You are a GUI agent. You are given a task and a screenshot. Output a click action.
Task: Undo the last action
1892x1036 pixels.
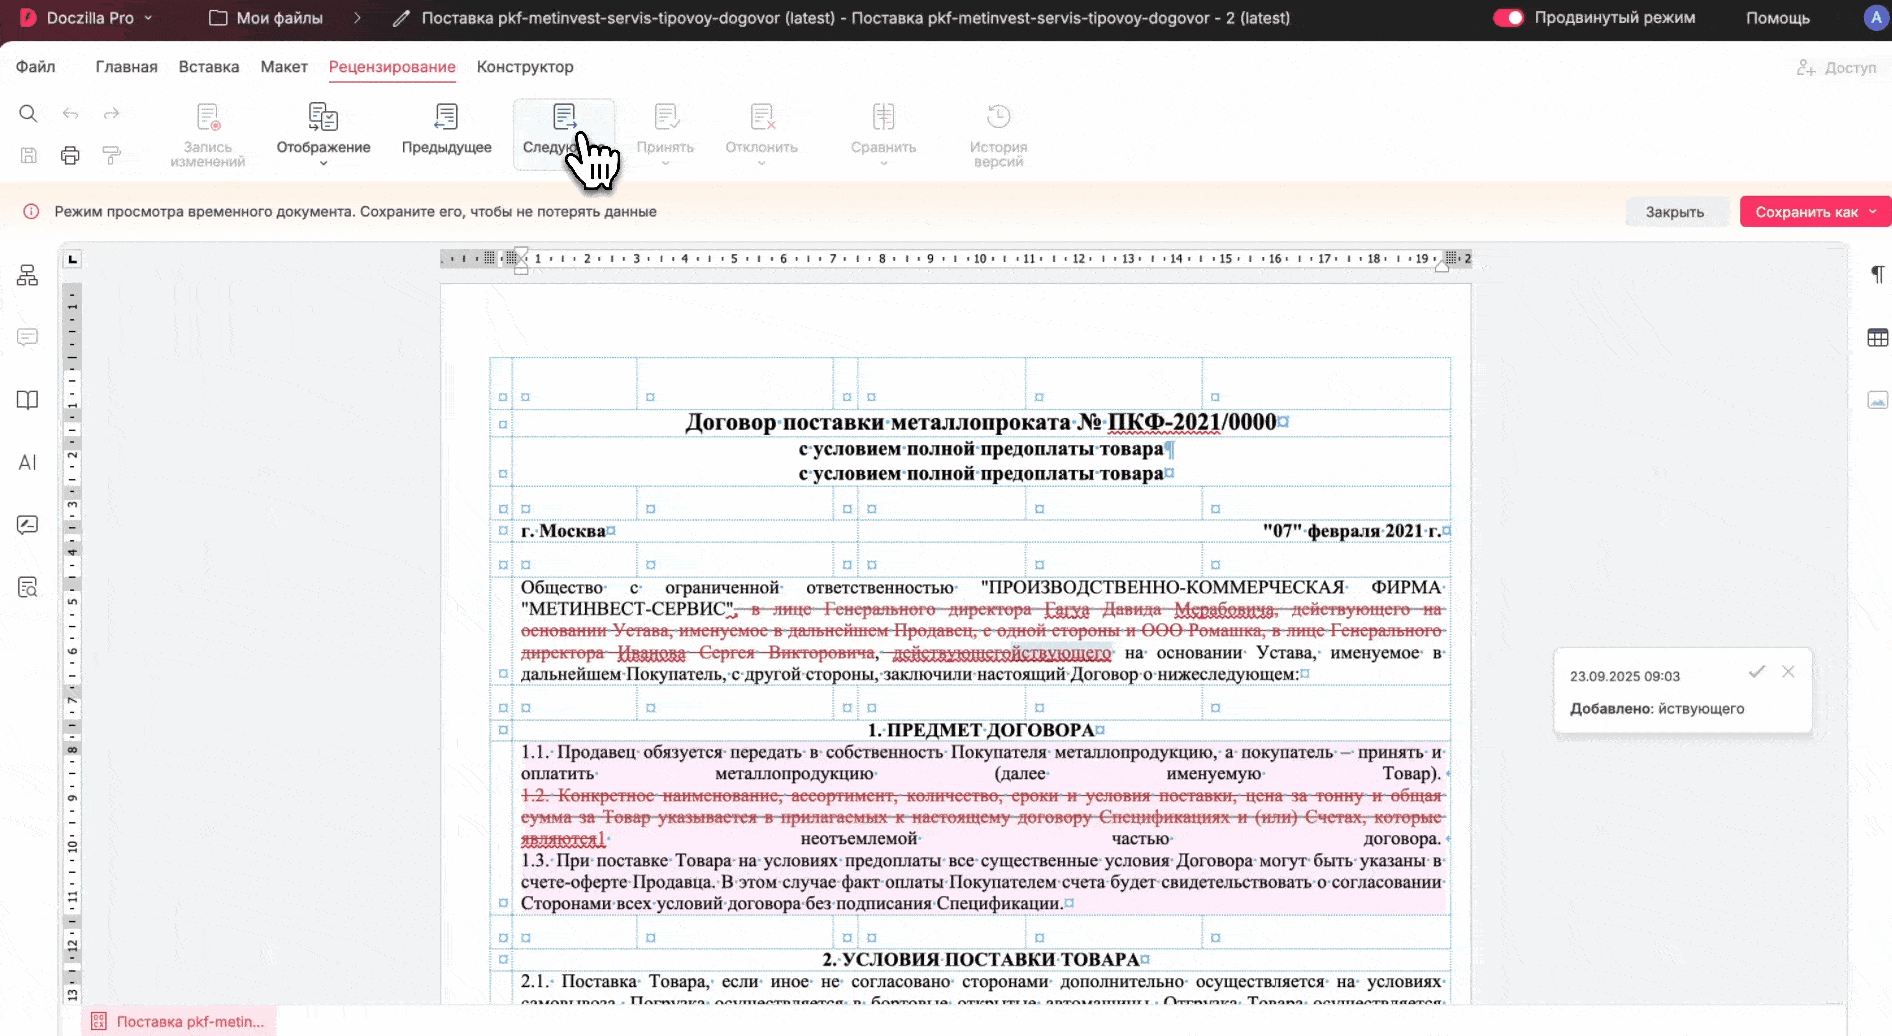[x=70, y=114]
